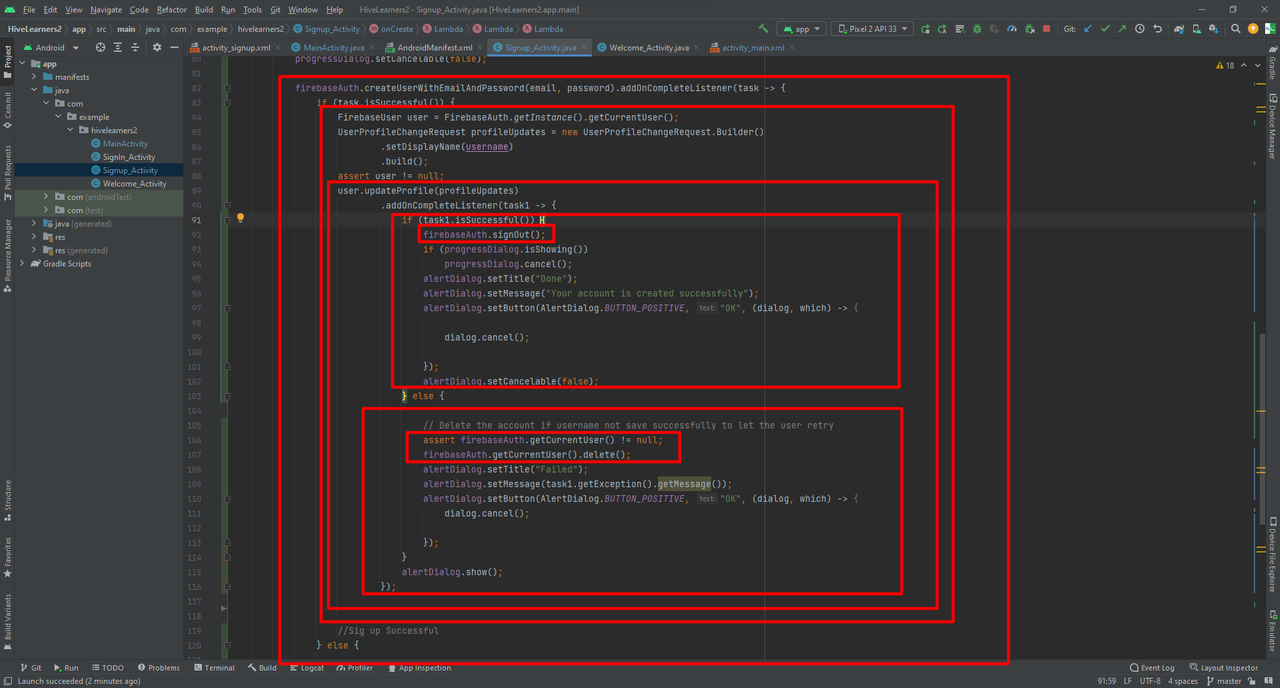The image size is (1280, 688).
Task: Close the Signup_Activity.java tab
Action: (x=584, y=47)
